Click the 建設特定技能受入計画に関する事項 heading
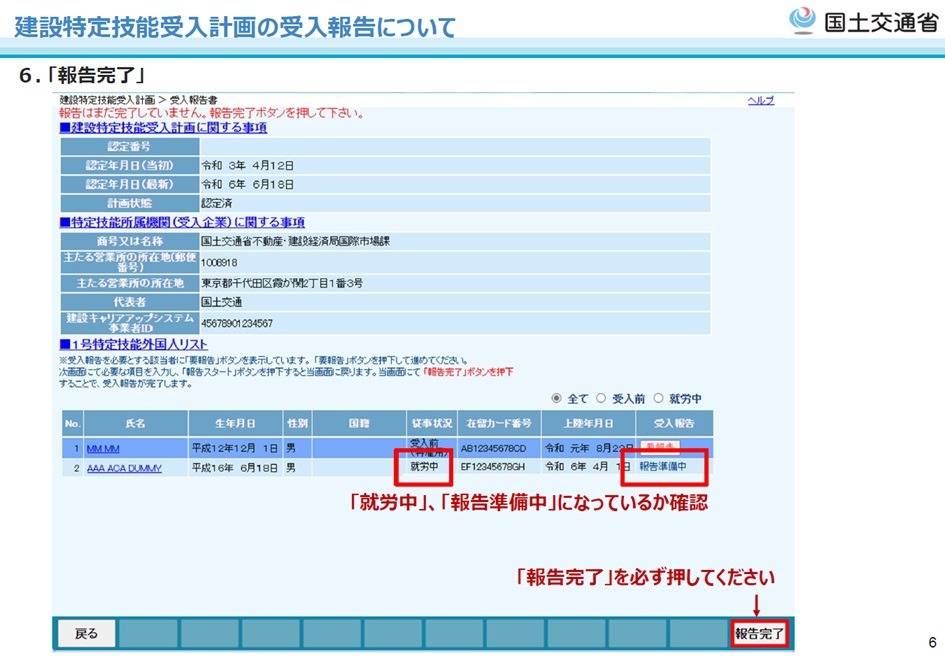Screen dimensions: 945x665 (163, 128)
